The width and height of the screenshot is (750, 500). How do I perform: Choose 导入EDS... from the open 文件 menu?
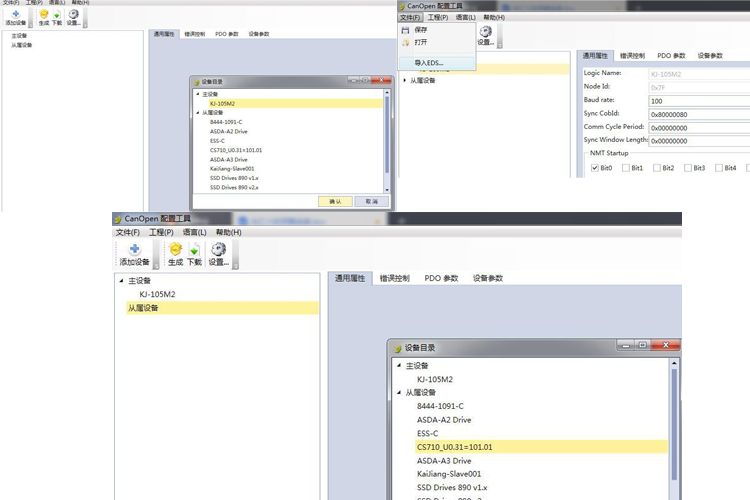tap(437, 63)
